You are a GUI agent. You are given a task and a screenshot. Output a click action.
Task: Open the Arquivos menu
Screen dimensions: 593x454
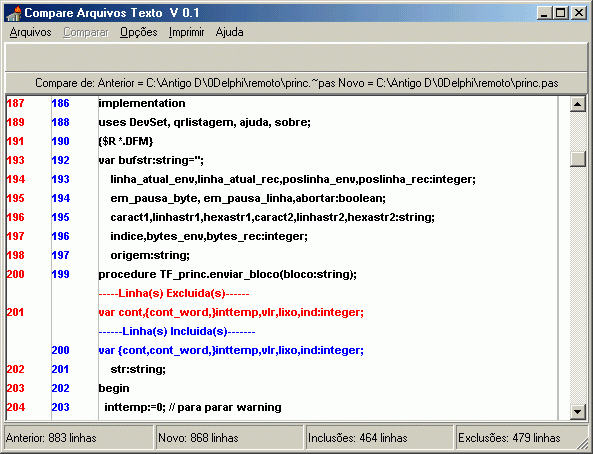(x=30, y=33)
